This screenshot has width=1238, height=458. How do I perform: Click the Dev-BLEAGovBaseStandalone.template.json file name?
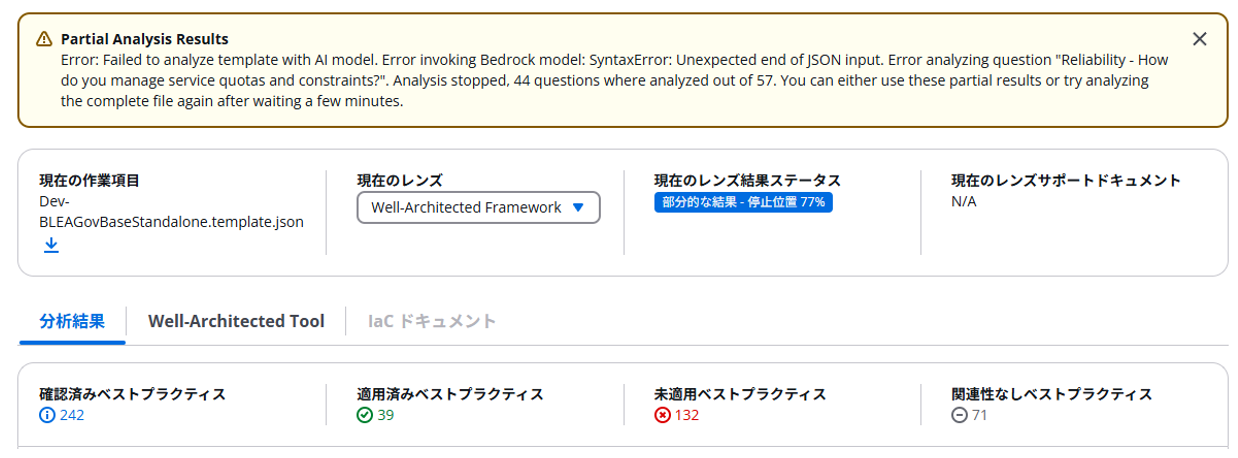pyautogui.click(x=171, y=211)
